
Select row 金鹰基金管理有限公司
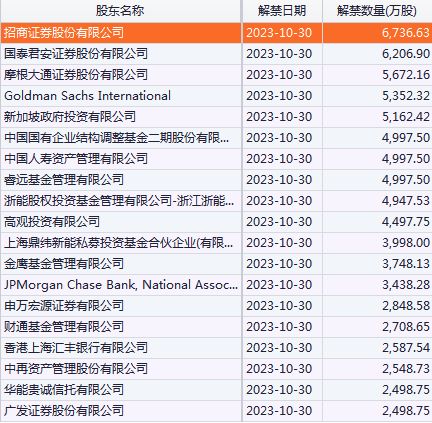point(216,264)
